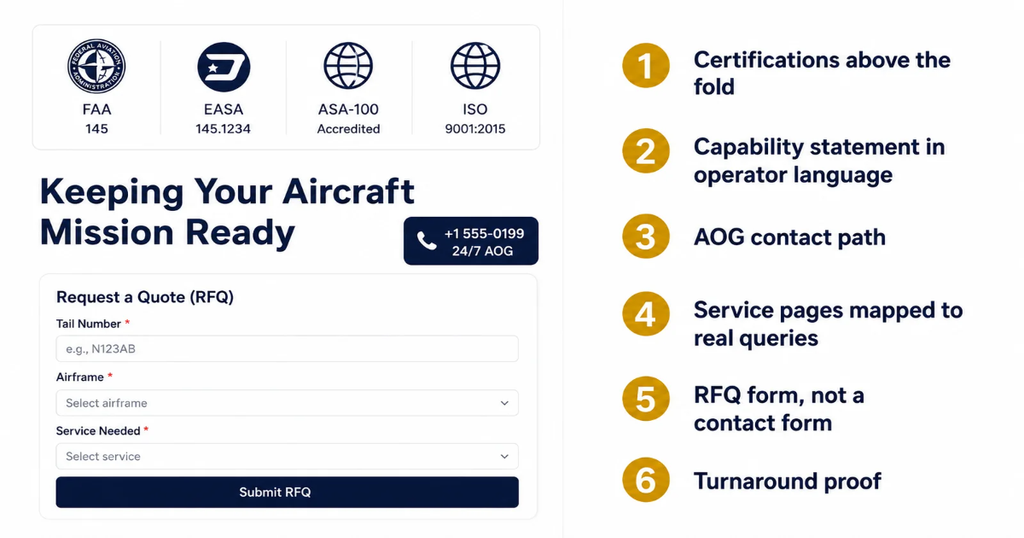This screenshot has height=538, width=1024.
Task: Click the 'FAA 145' label text
Action: [97, 118]
